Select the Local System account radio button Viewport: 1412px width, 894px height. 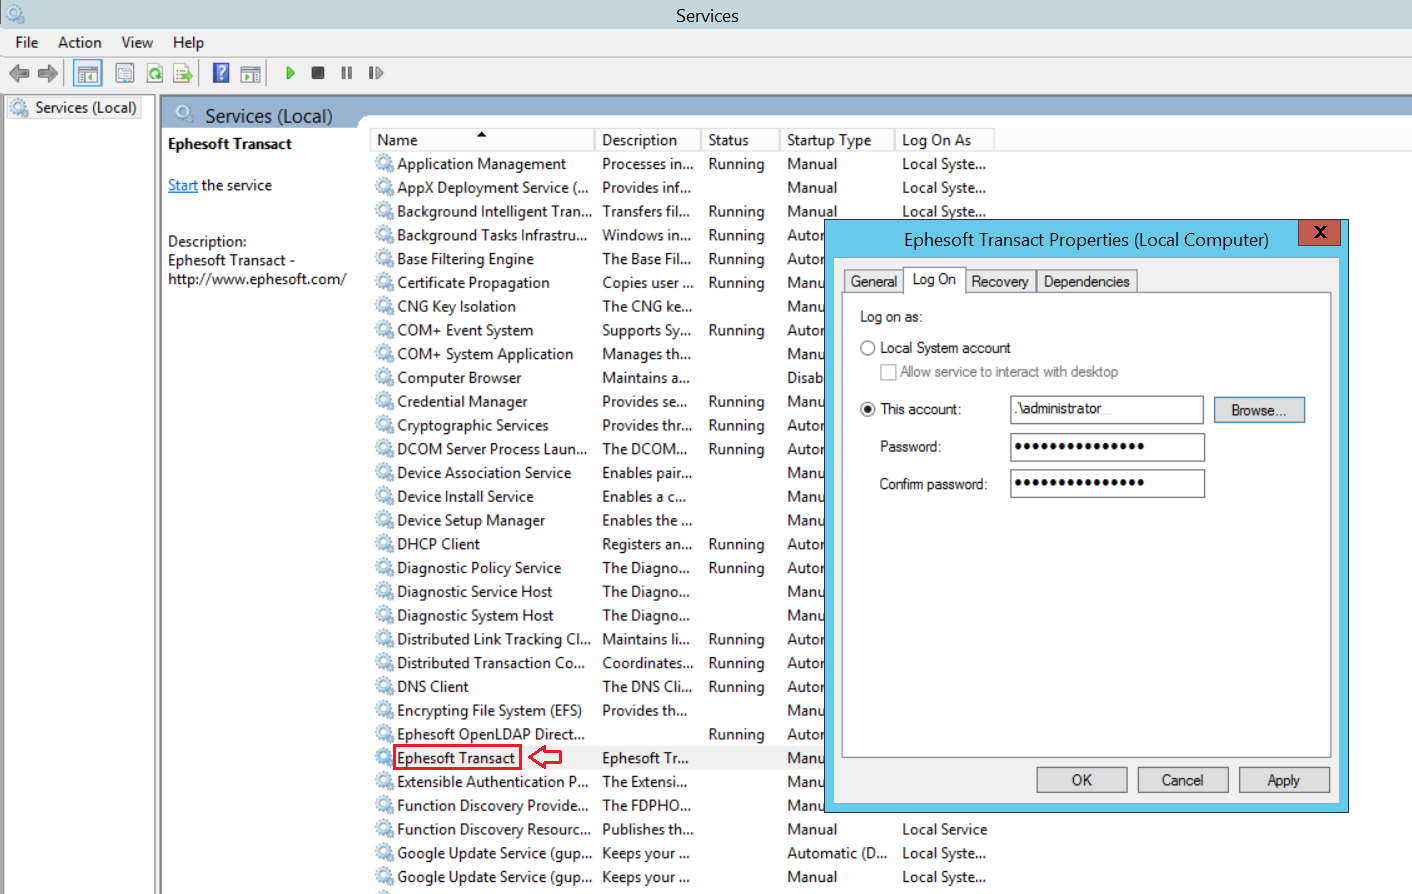point(868,348)
